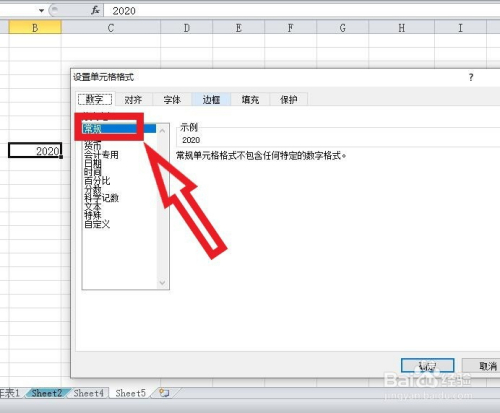Select column C header
Image resolution: width=500 pixels, height=413 pixels.
point(111,28)
